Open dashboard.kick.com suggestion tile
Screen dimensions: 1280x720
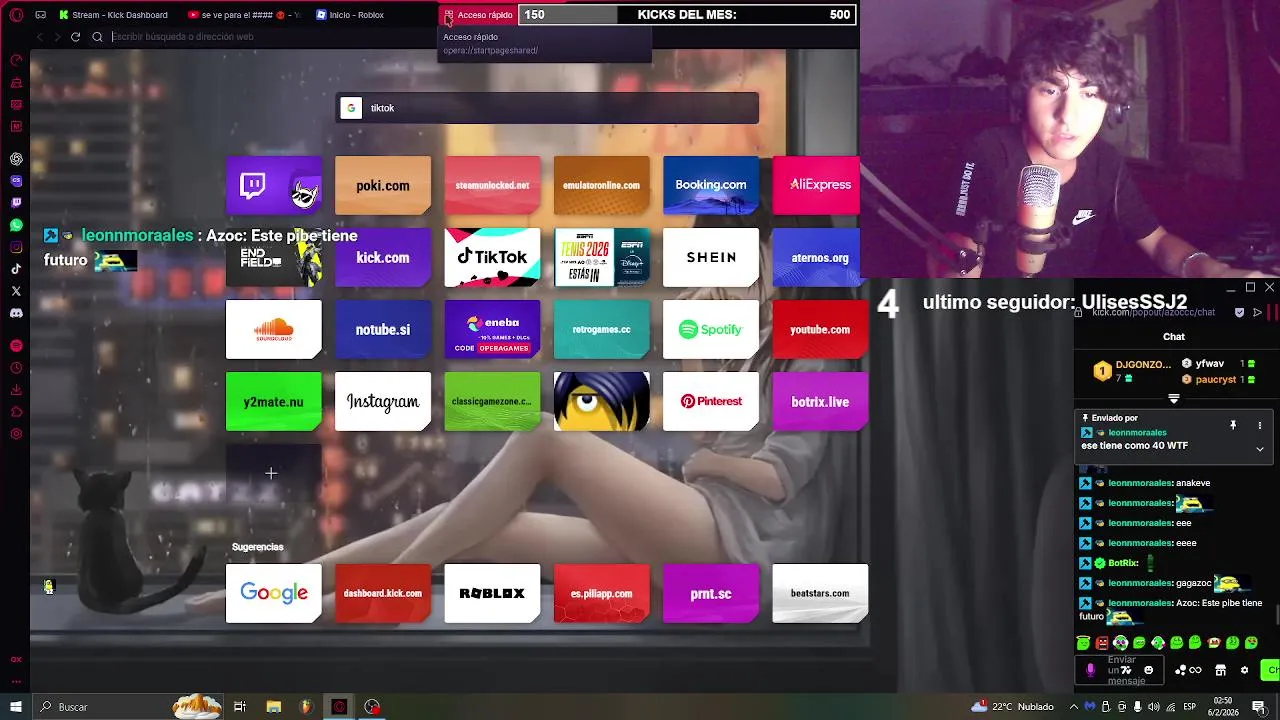[x=383, y=593]
